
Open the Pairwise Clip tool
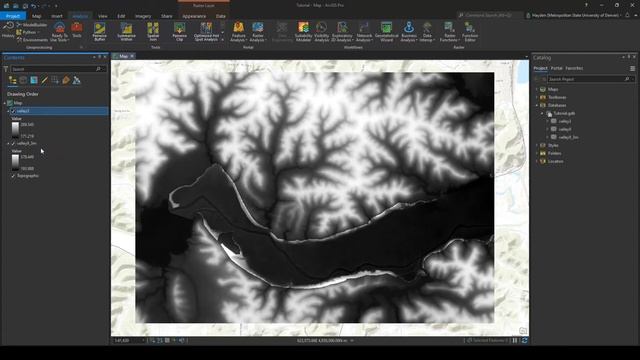[x=180, y=32]
